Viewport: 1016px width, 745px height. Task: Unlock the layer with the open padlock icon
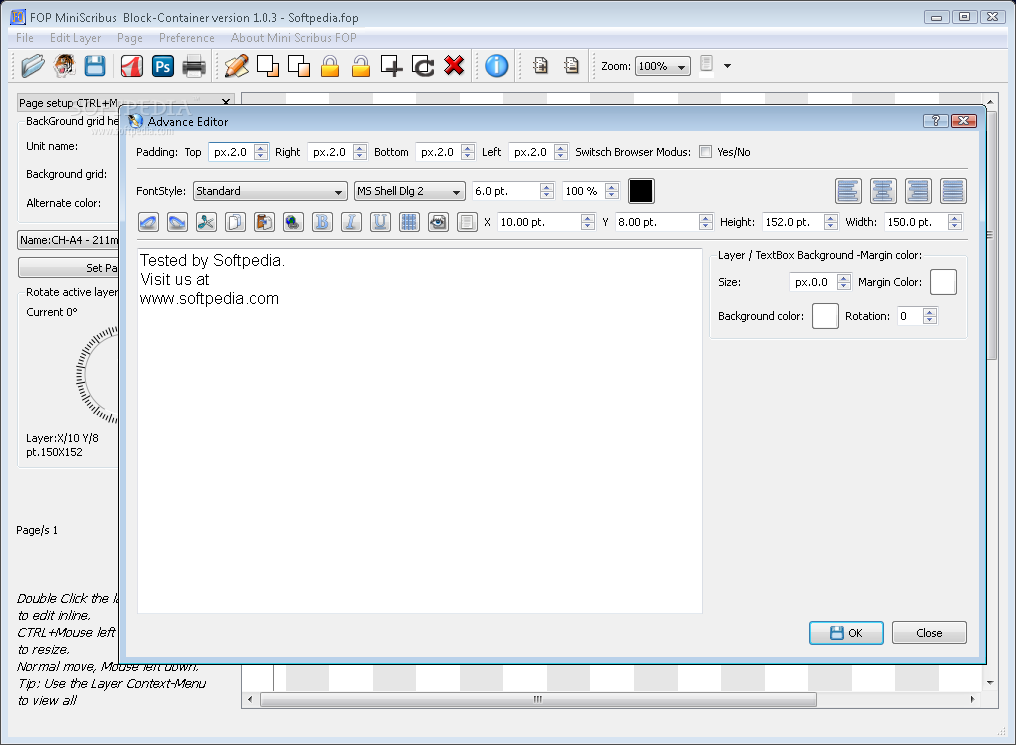click(x=361, y=66)
